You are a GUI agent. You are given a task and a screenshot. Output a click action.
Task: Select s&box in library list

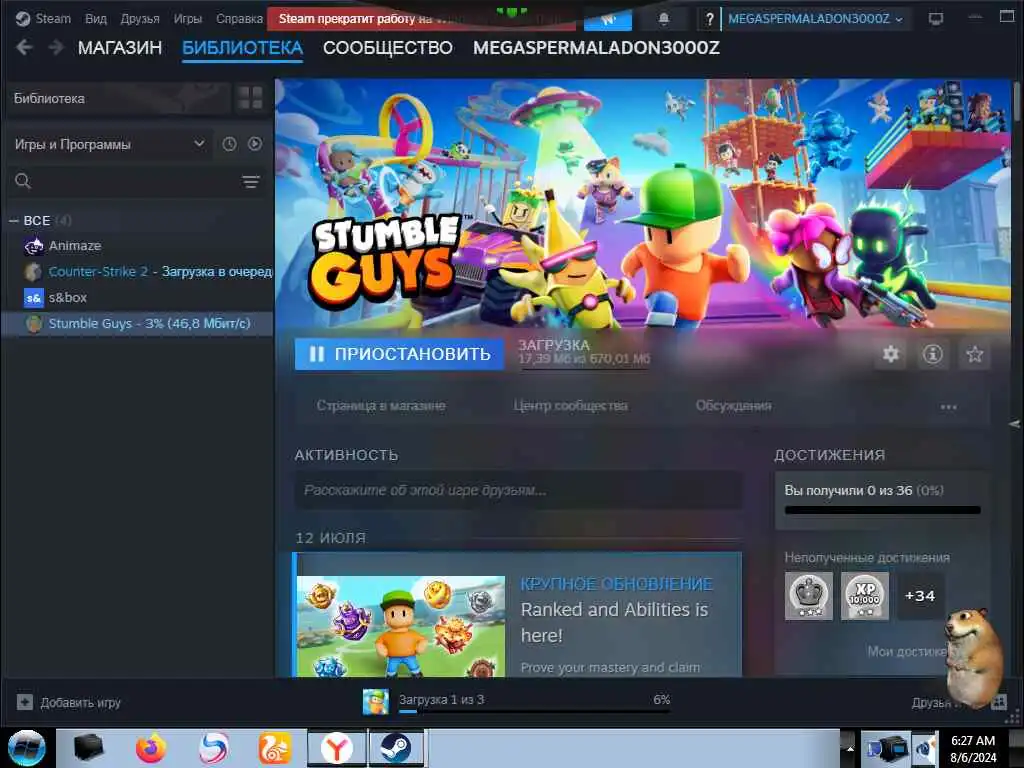click(67, 297)
